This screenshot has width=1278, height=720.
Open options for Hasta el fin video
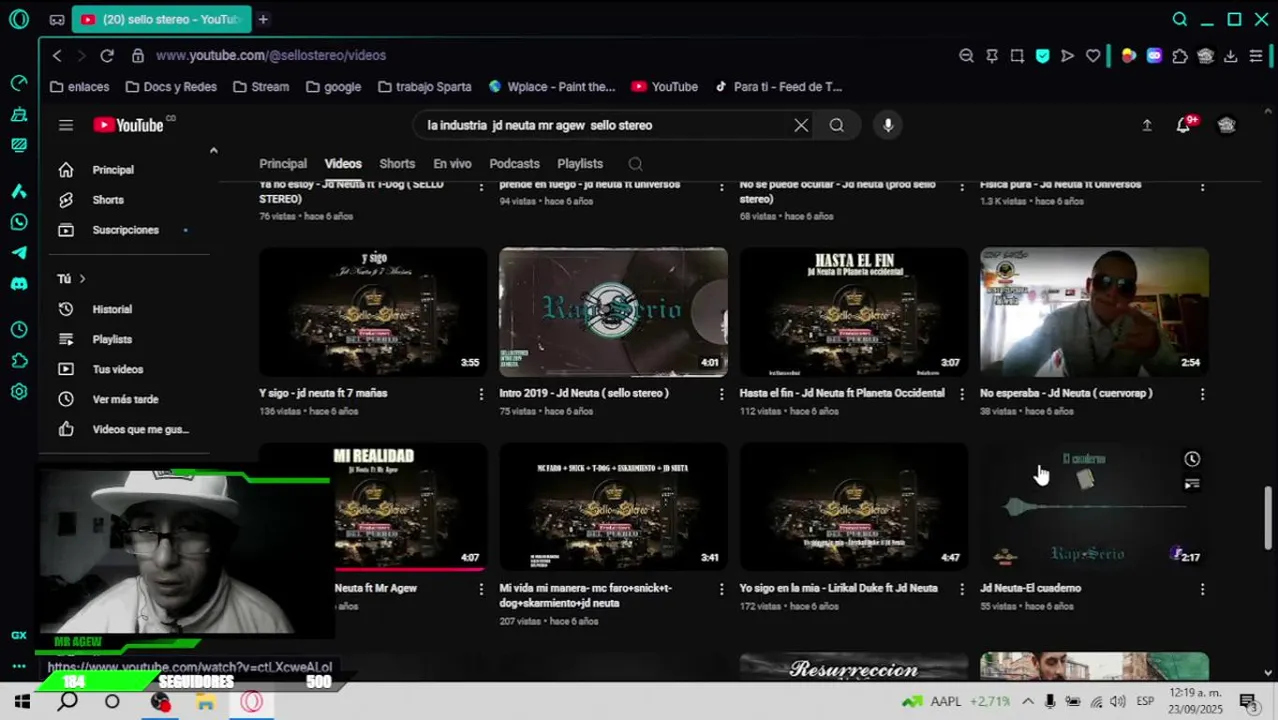(962, 394)
